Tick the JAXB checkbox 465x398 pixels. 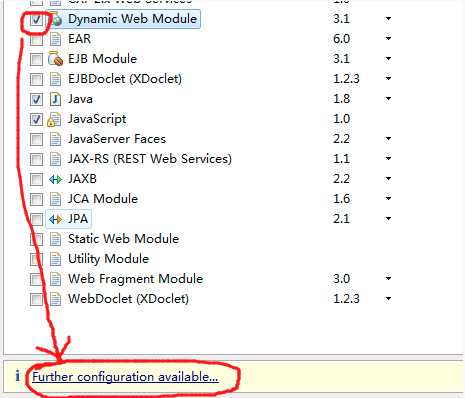point(36,179)
